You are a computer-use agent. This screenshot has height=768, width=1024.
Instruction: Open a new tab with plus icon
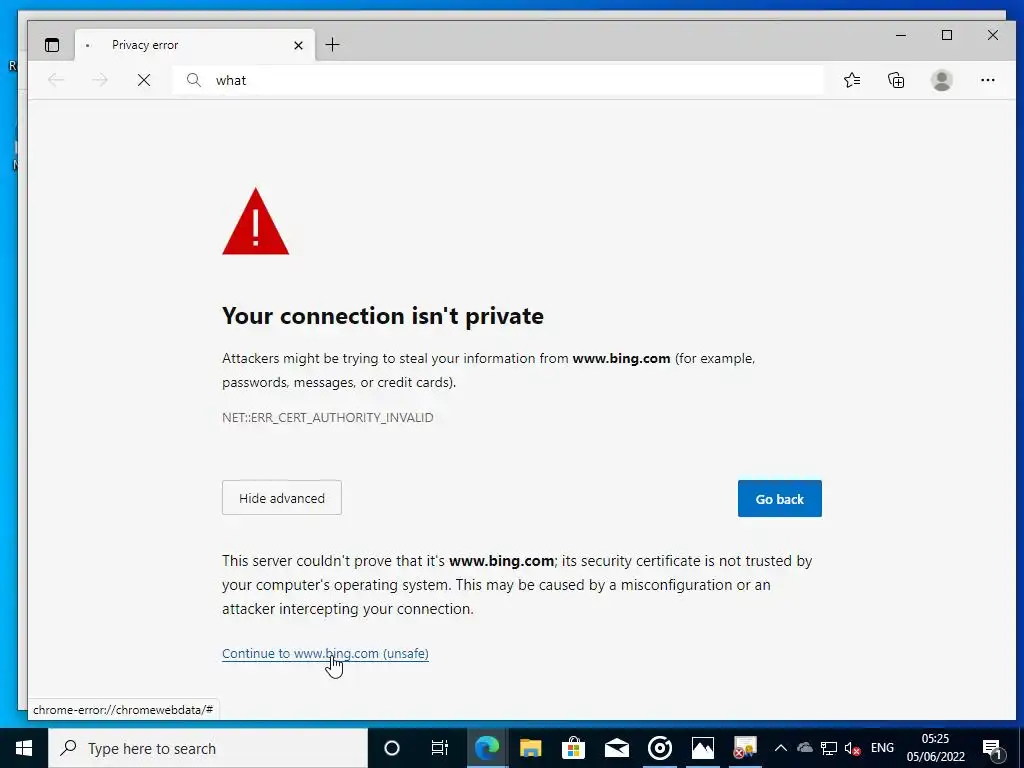pyautogui.click(x=332, y=44)
